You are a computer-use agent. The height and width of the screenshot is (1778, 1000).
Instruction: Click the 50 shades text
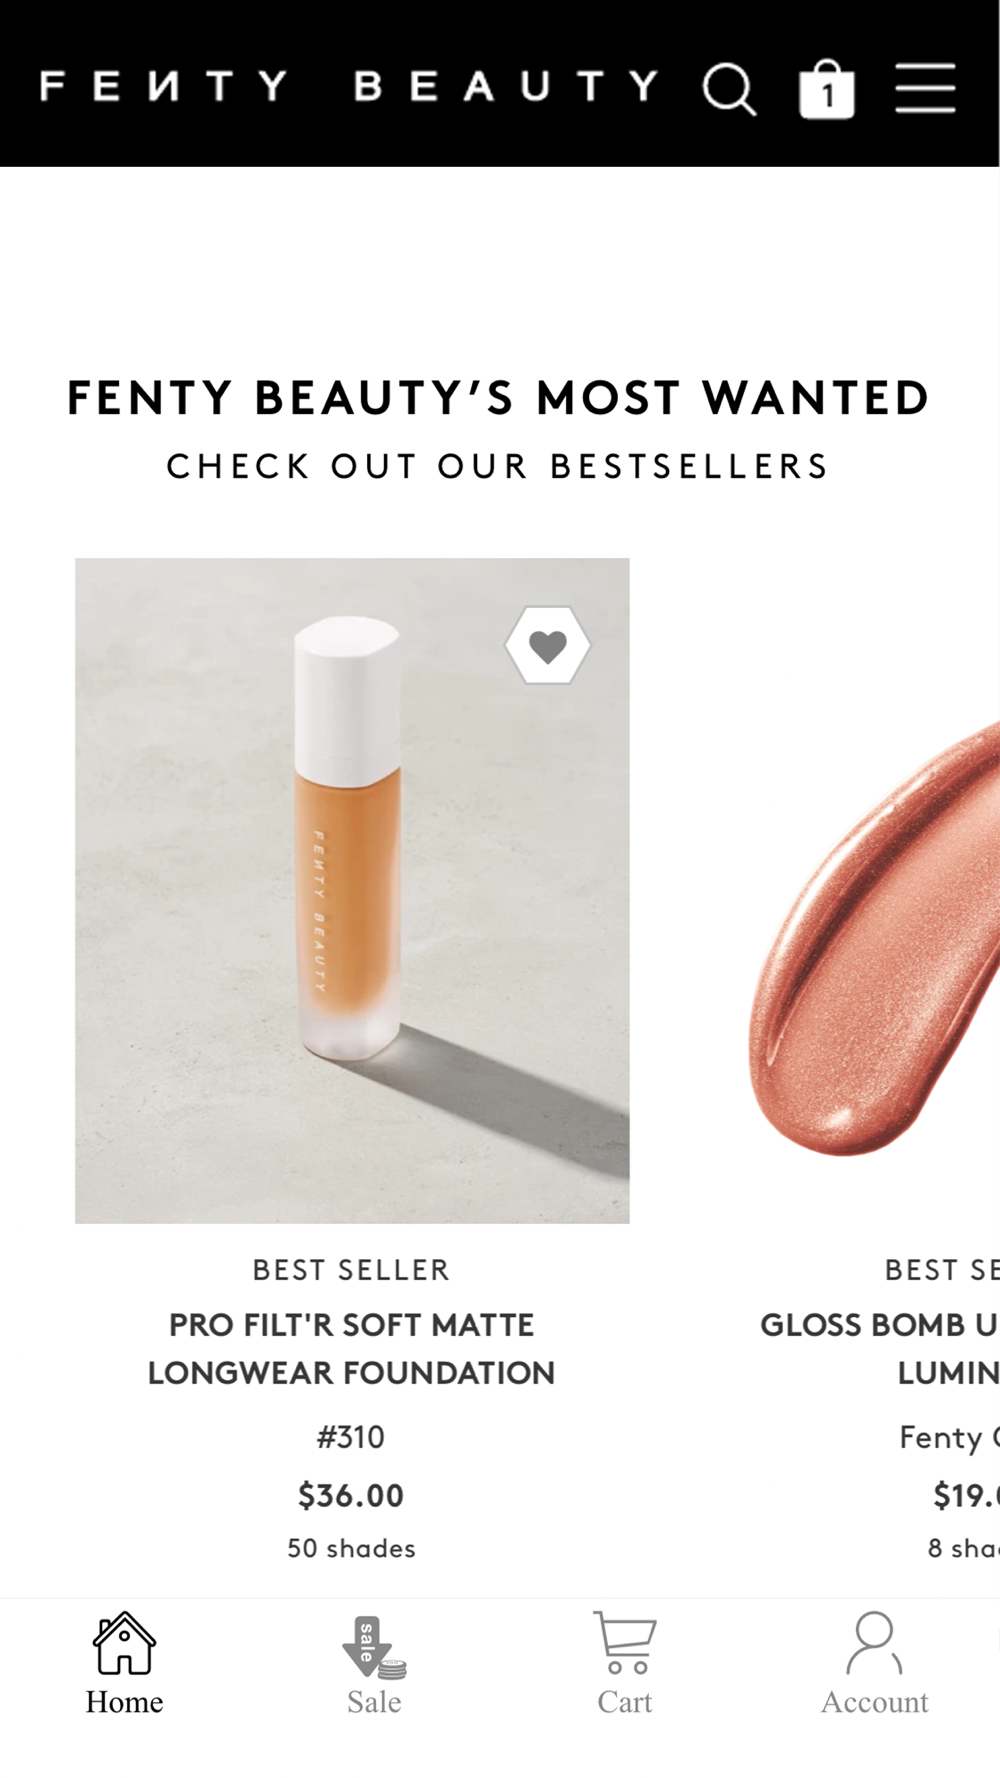(x=351, y=1548)
